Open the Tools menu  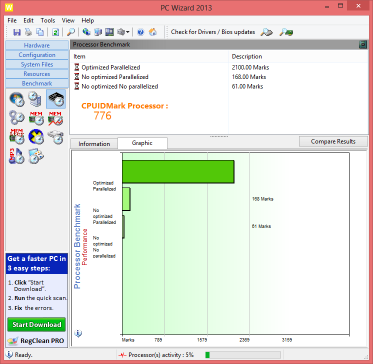click(x=48, y=20)
